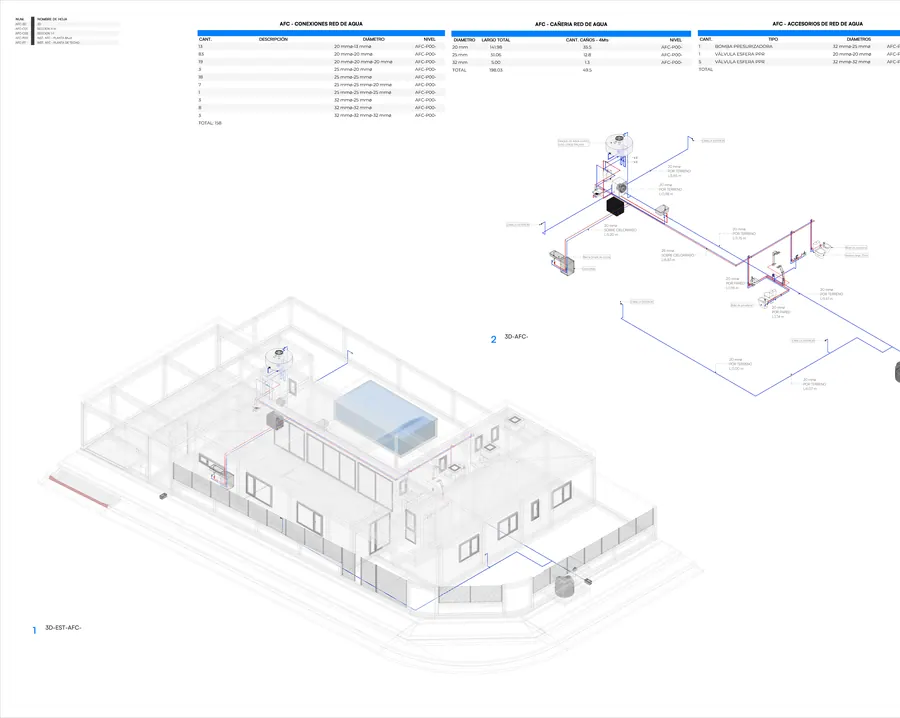Click the '20 mmø-13 mmø' diameter cell

tap(353, 46)
